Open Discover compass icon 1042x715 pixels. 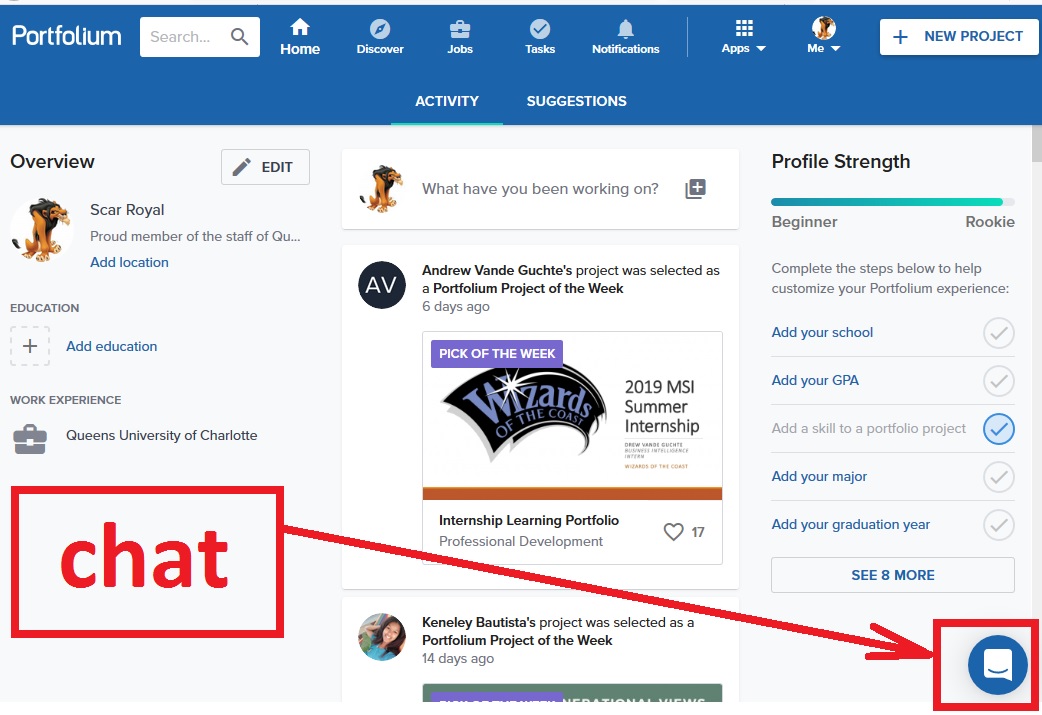point(379,29)
